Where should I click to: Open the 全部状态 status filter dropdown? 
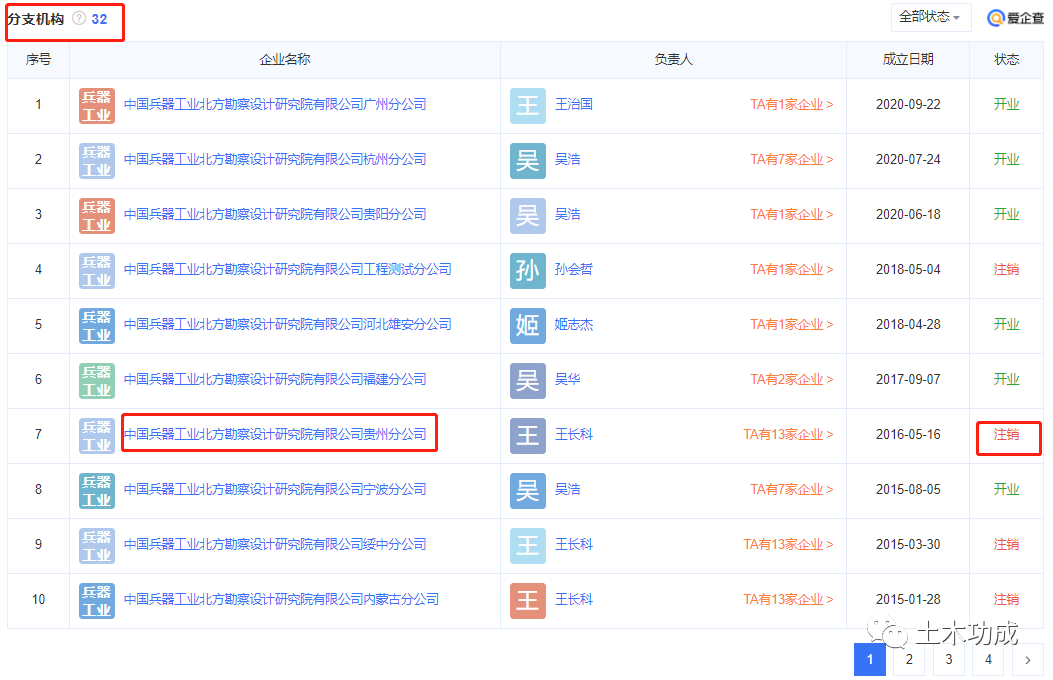(x=930, y=17)
